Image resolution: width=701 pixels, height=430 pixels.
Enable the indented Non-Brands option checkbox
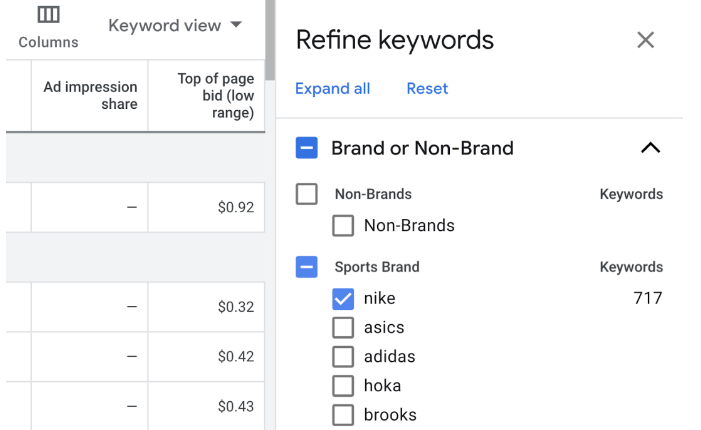click(343, 226)
